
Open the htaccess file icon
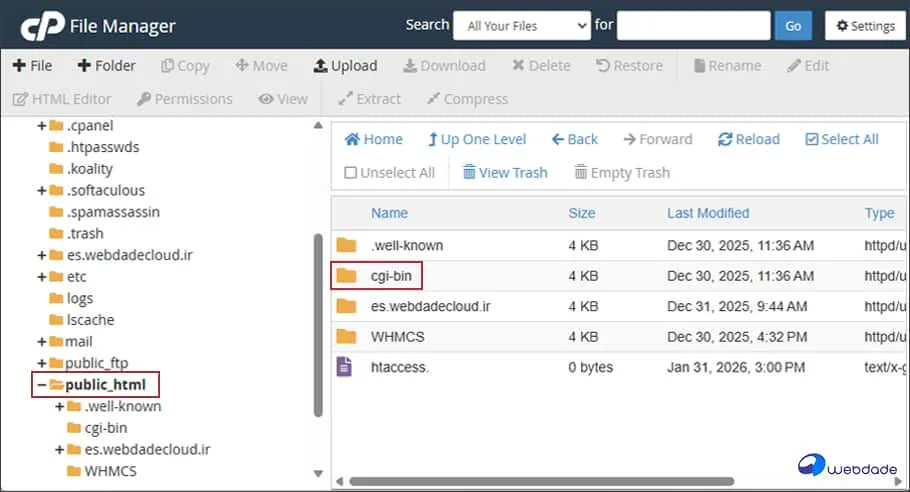click(x=346, y=367)
